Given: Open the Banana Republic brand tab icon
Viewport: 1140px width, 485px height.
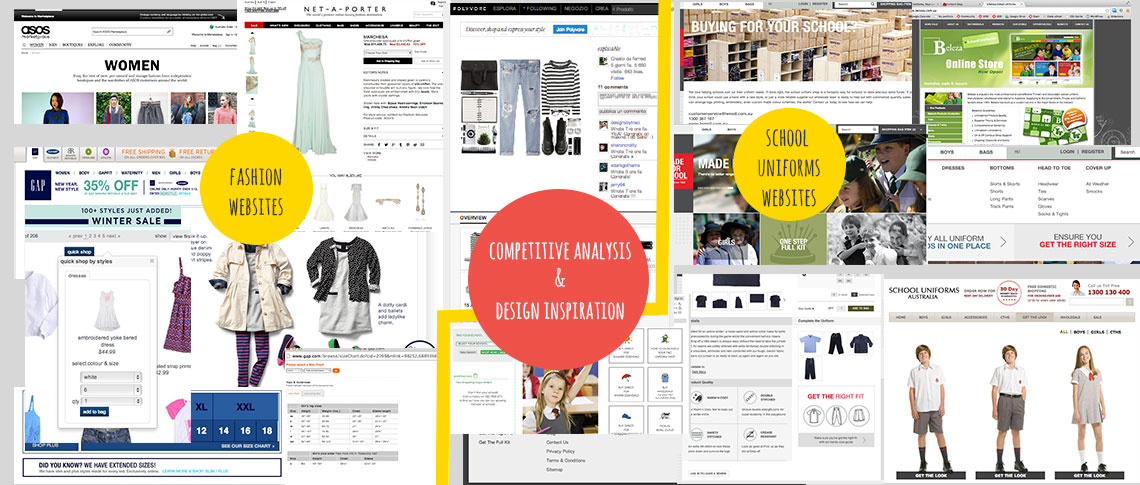Looking at the screenshot, I should [x=71, y=154].
